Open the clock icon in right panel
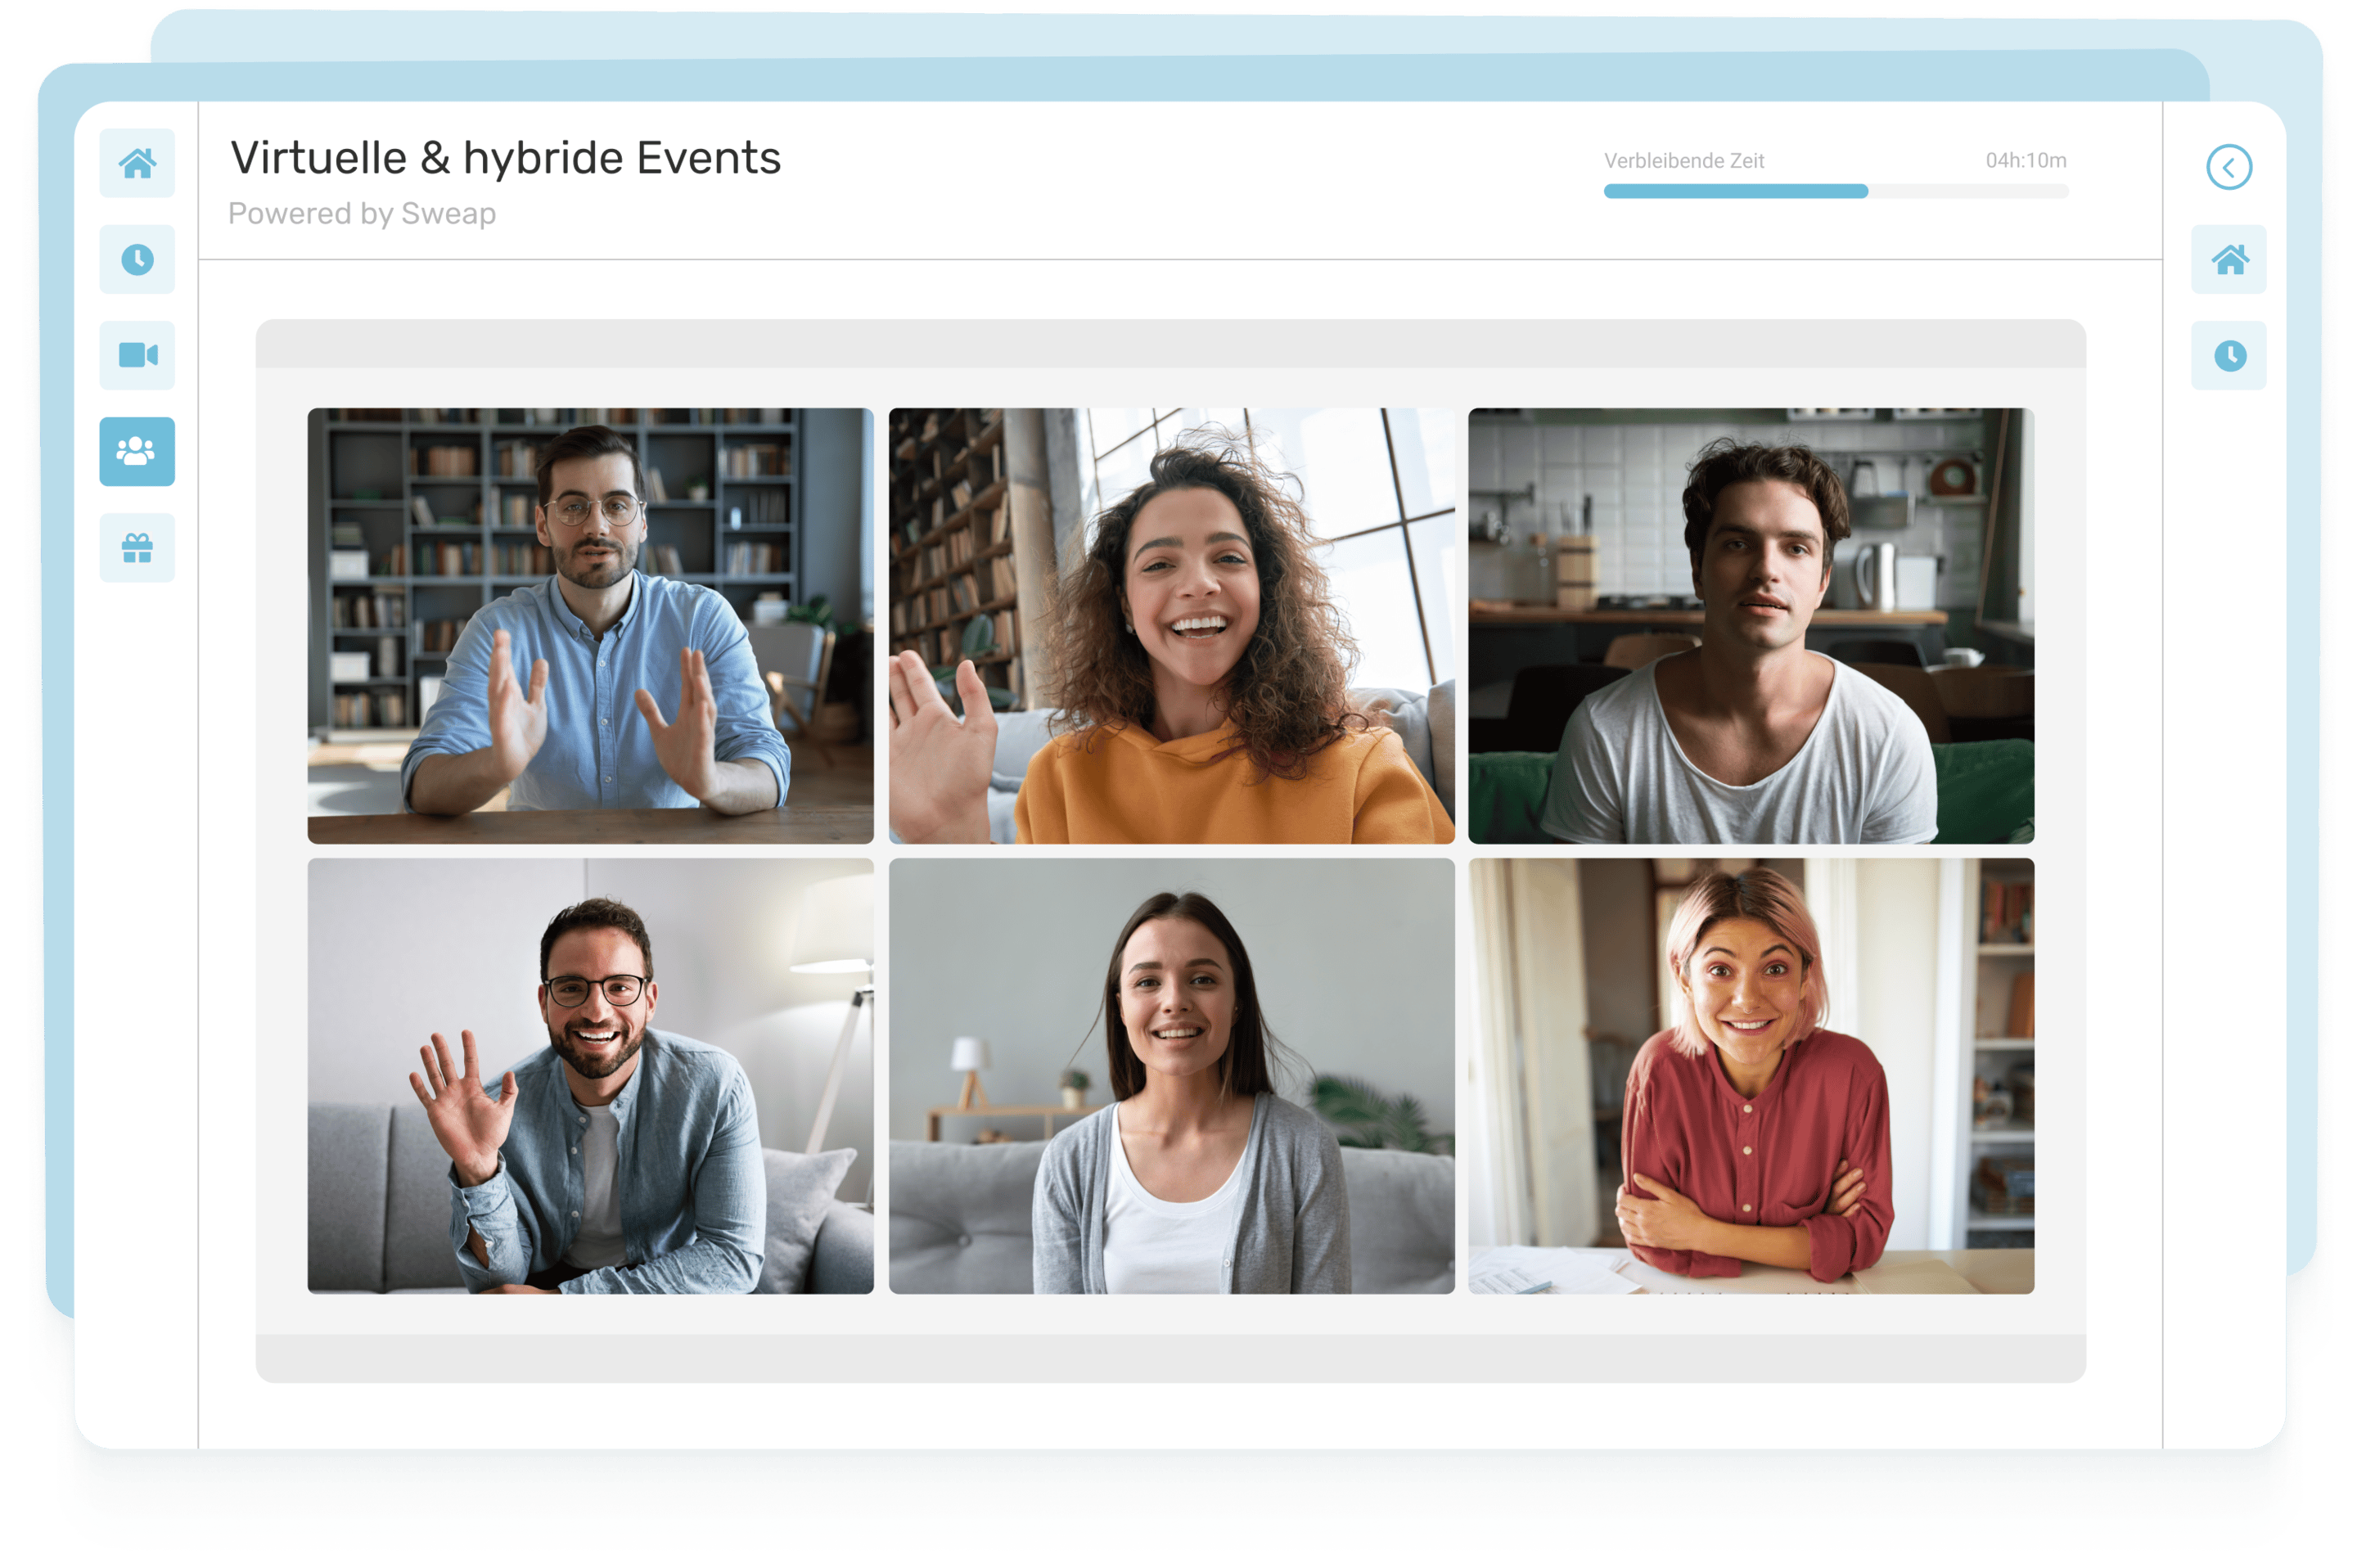This screenshot has width=2357, height=1568. click(2229, 356)
